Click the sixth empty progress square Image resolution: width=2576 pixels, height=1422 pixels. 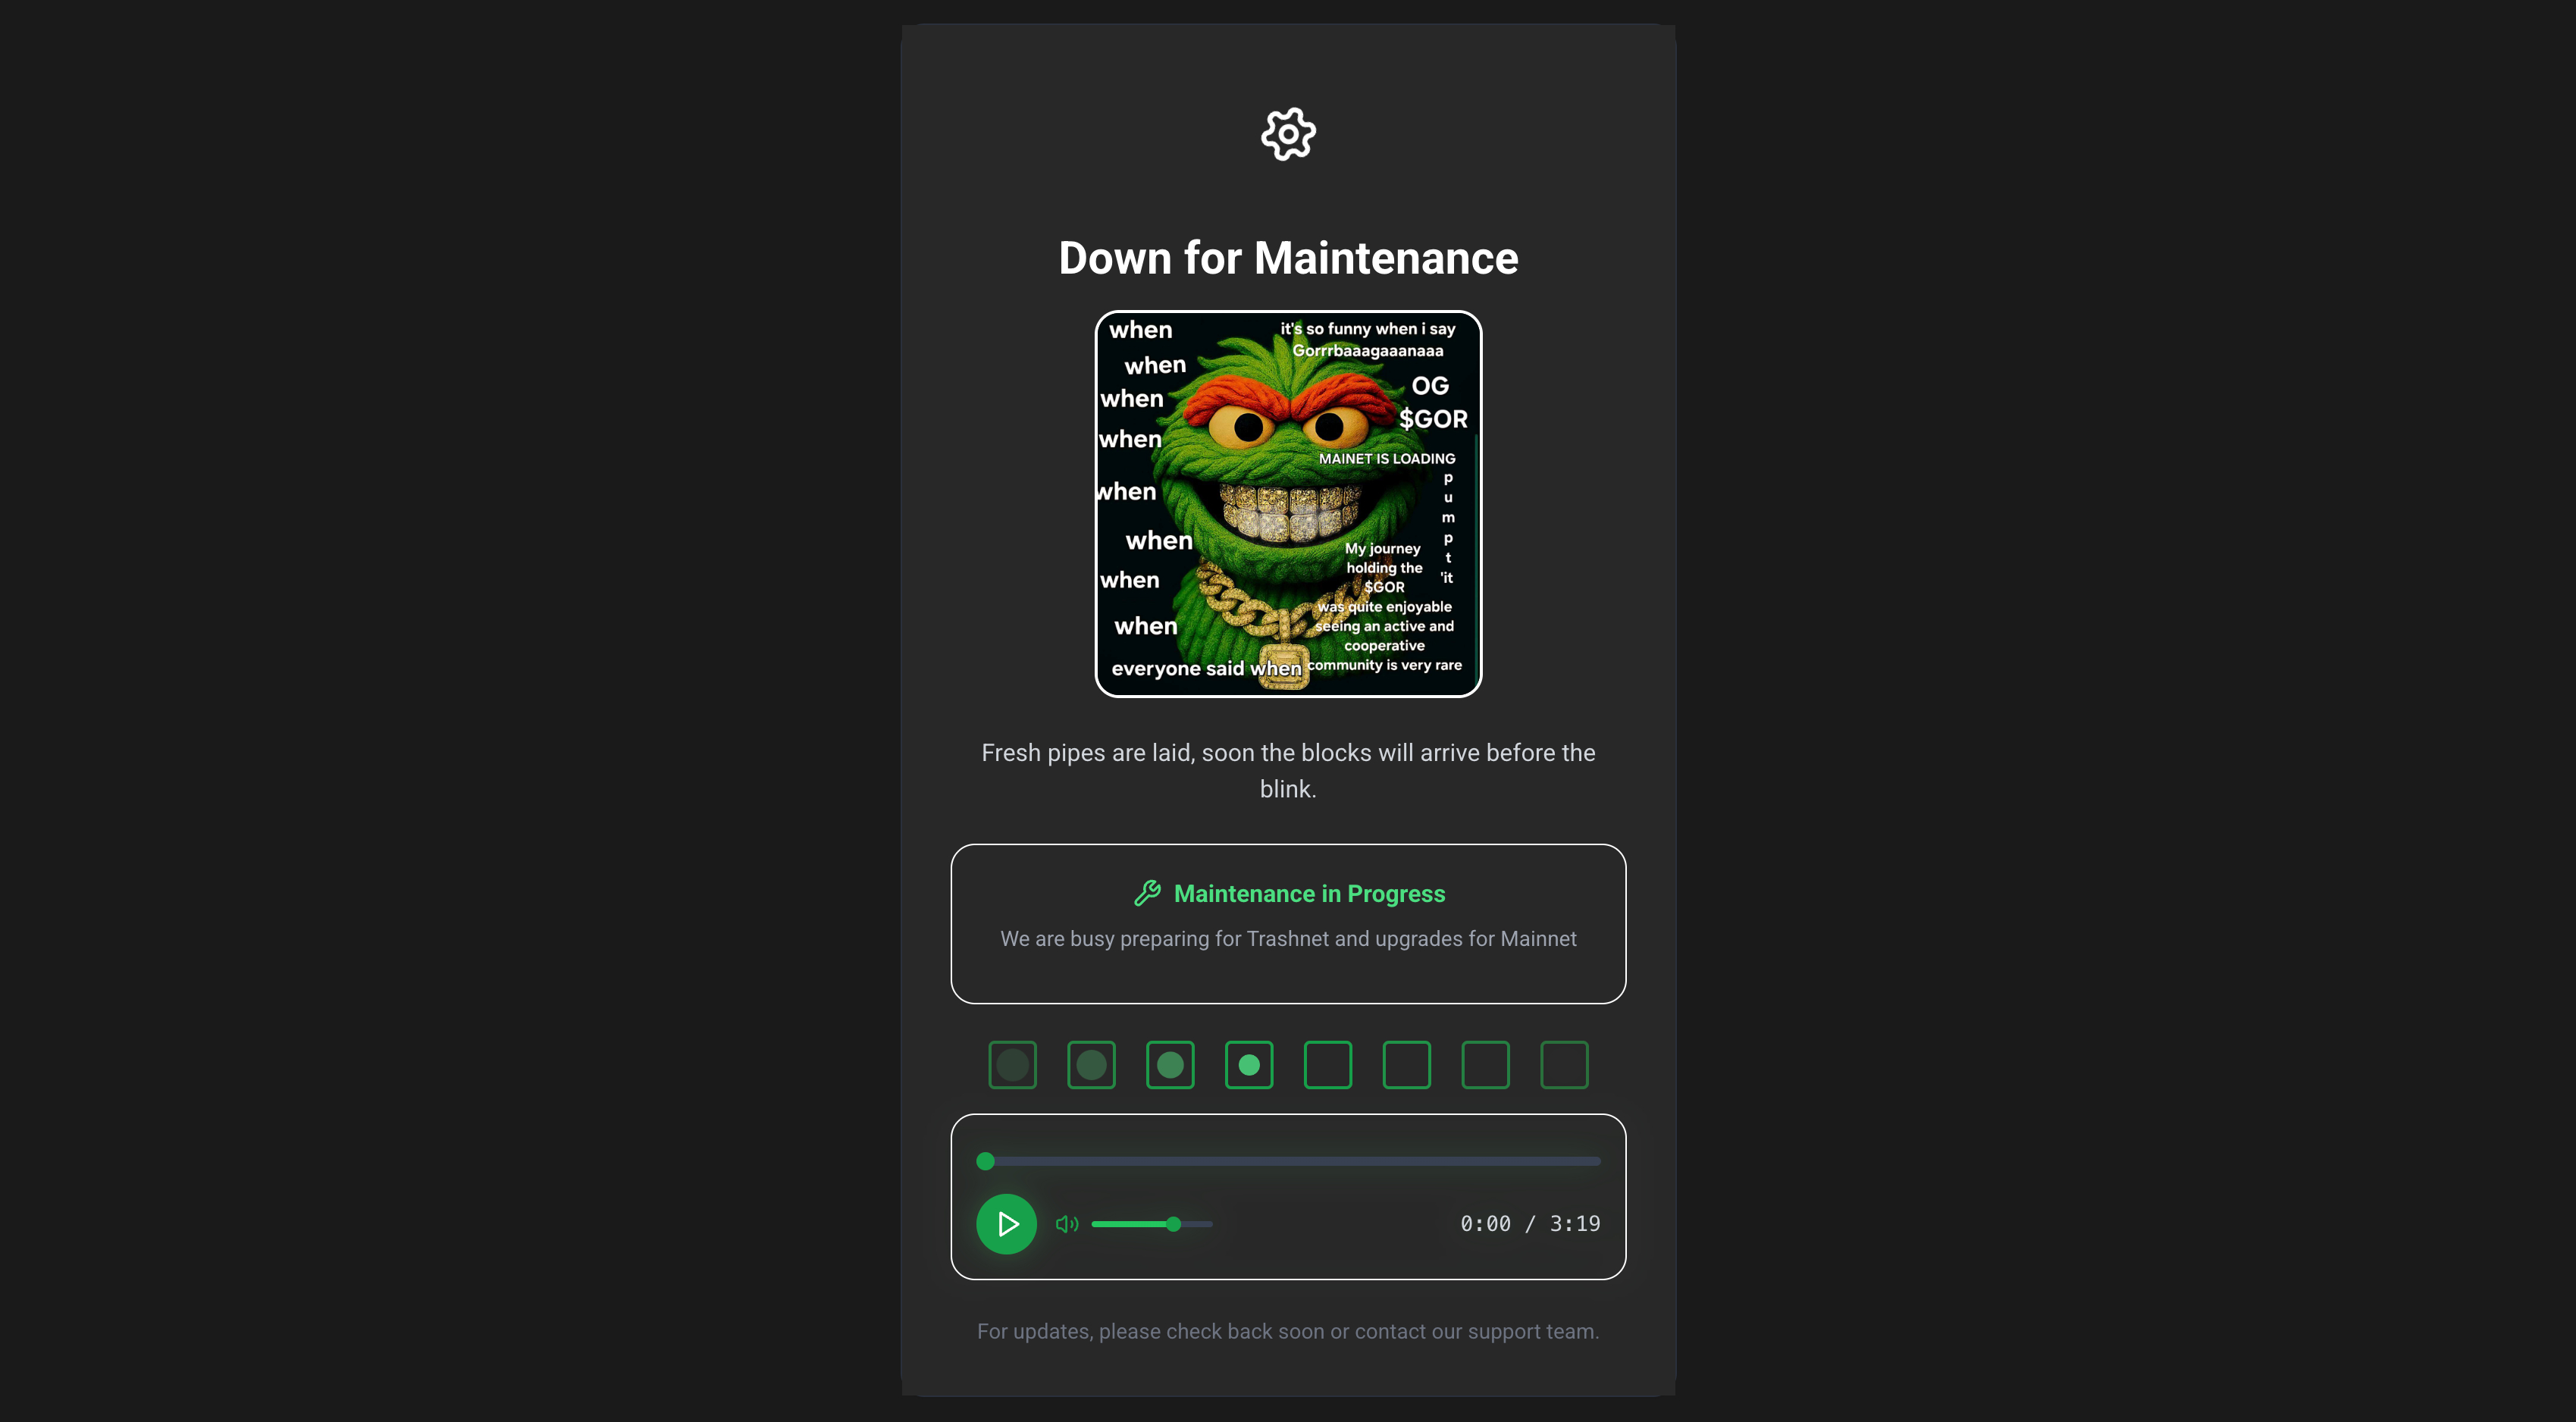pos(1407,1065)
